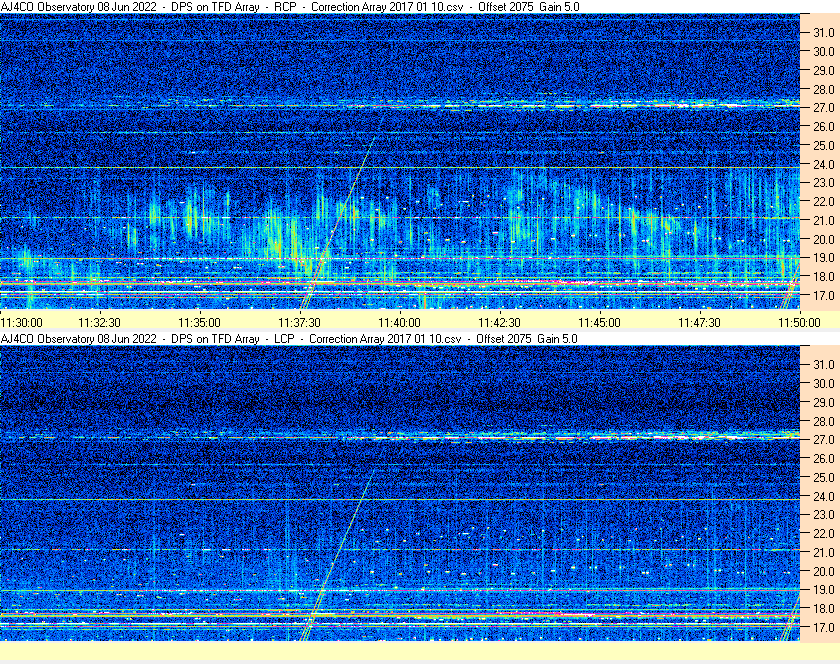
Task: Click the 11:42:30 time axis label
Action: click(x=499, y=322)
